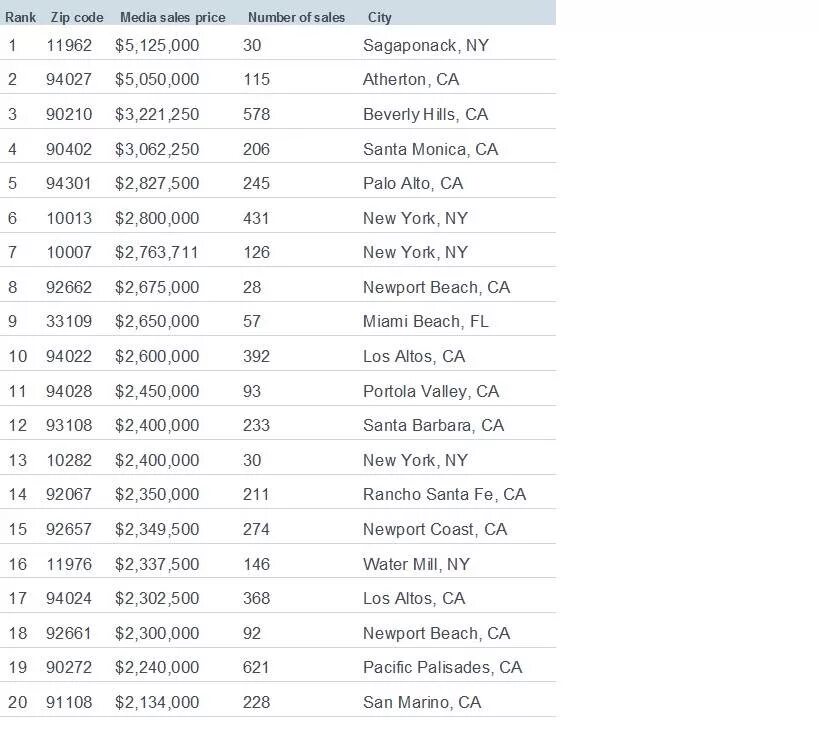The height and width of the screenshot is (747, 819).
Task: Select Pacific Palisades, CA cell
Action: pos(442,667)
